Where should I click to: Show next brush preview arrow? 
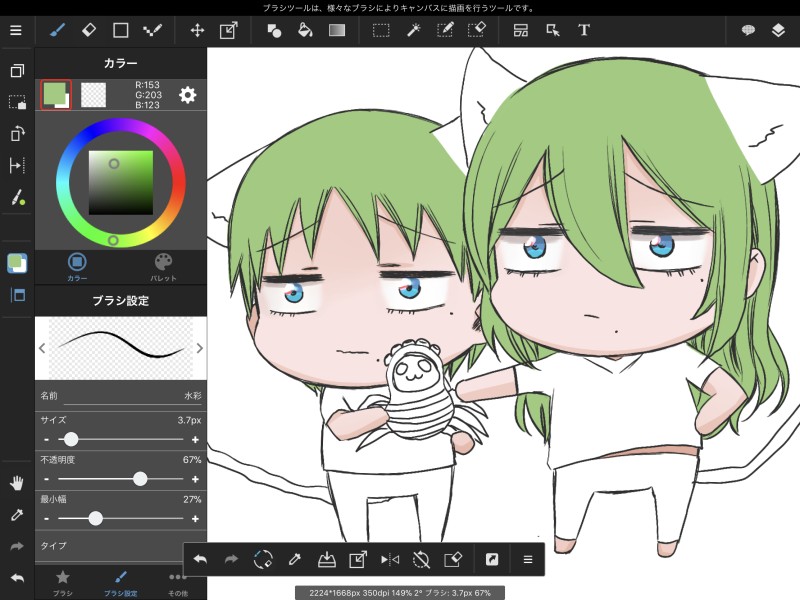tap(199, 348)
